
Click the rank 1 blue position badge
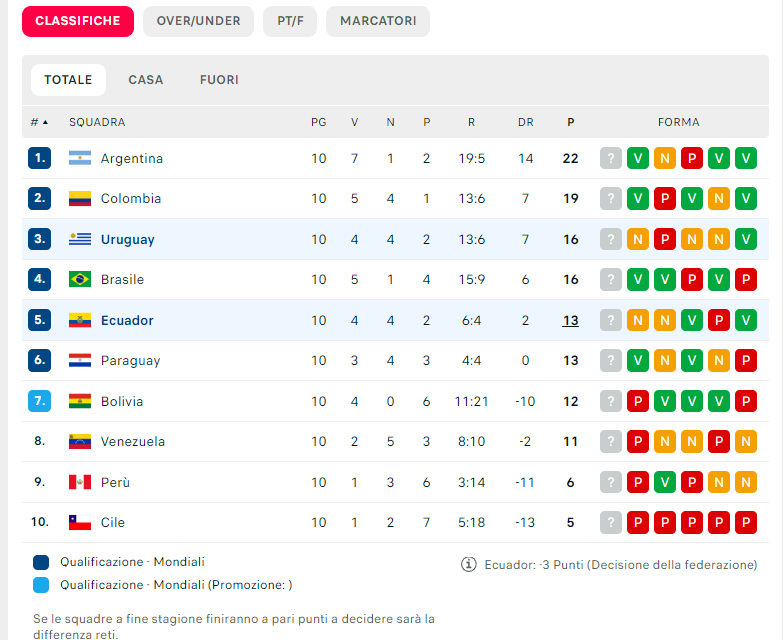[x=39, y=158]
